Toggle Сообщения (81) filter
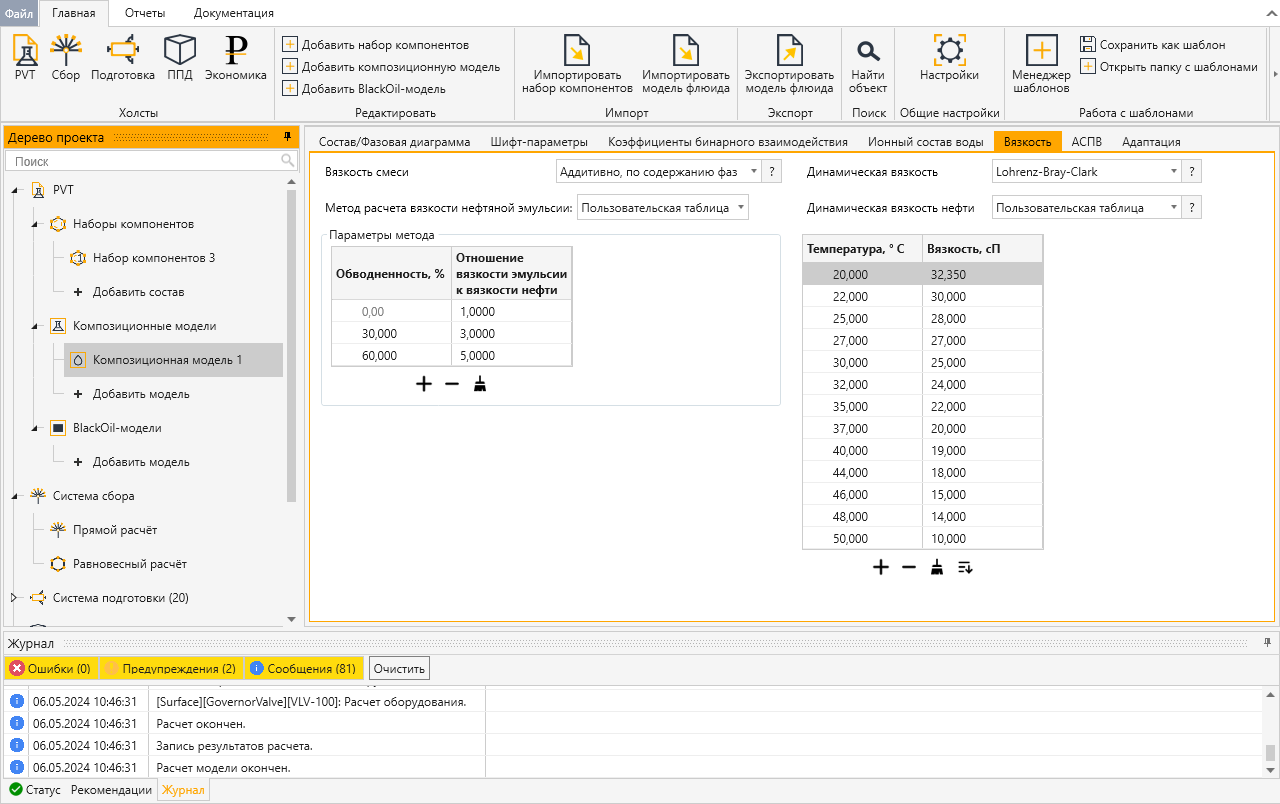 tap(303, 669)
